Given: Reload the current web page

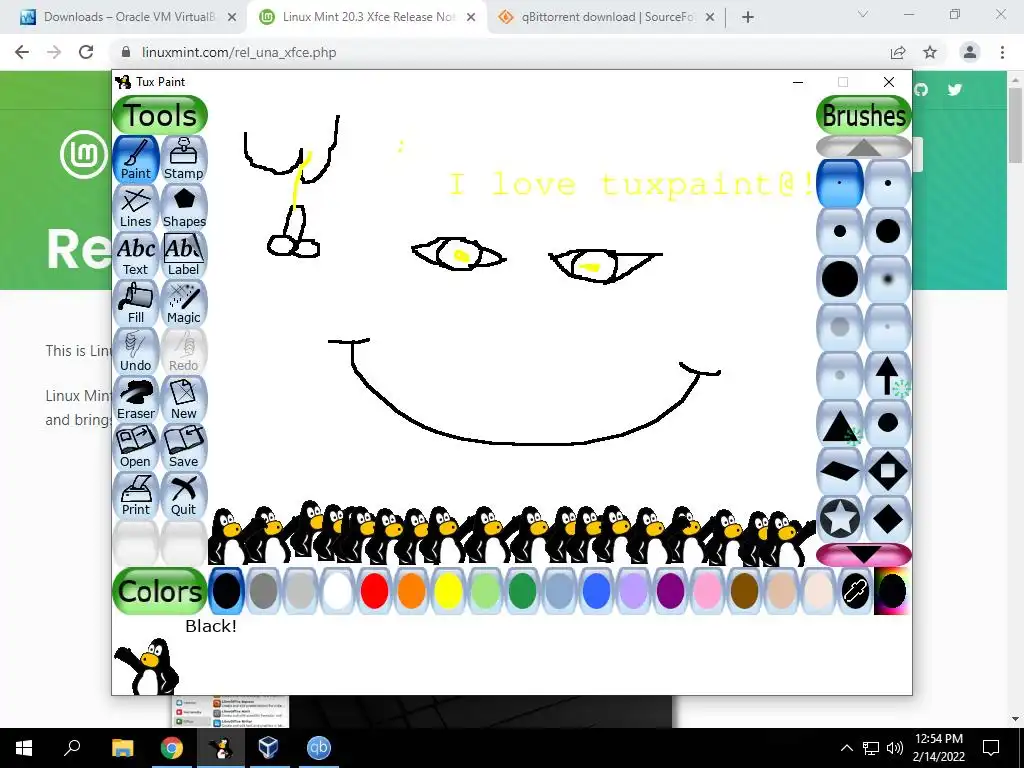Looking at the screenshot, I should pyautogui.click(x=86, y=52).
